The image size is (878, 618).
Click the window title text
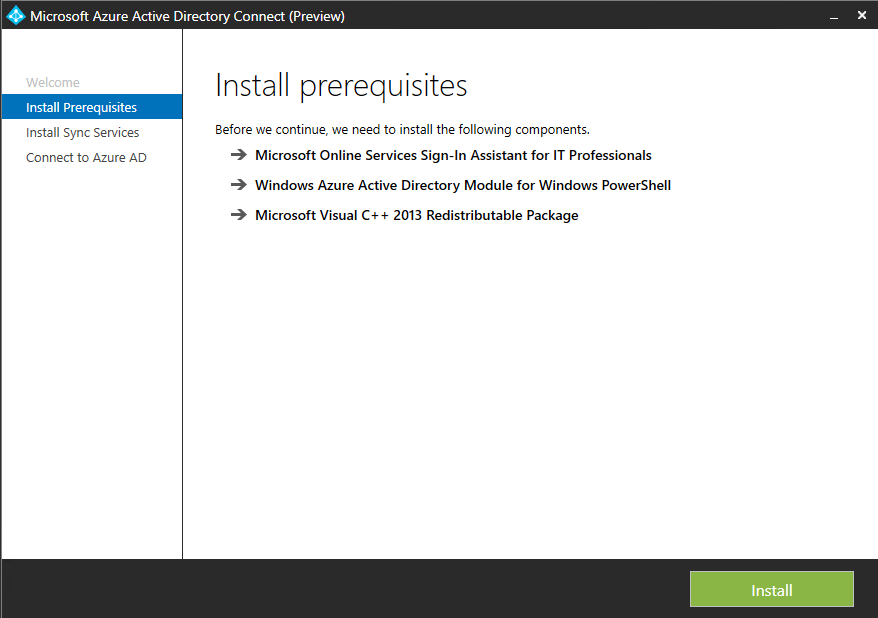[187, 16]
